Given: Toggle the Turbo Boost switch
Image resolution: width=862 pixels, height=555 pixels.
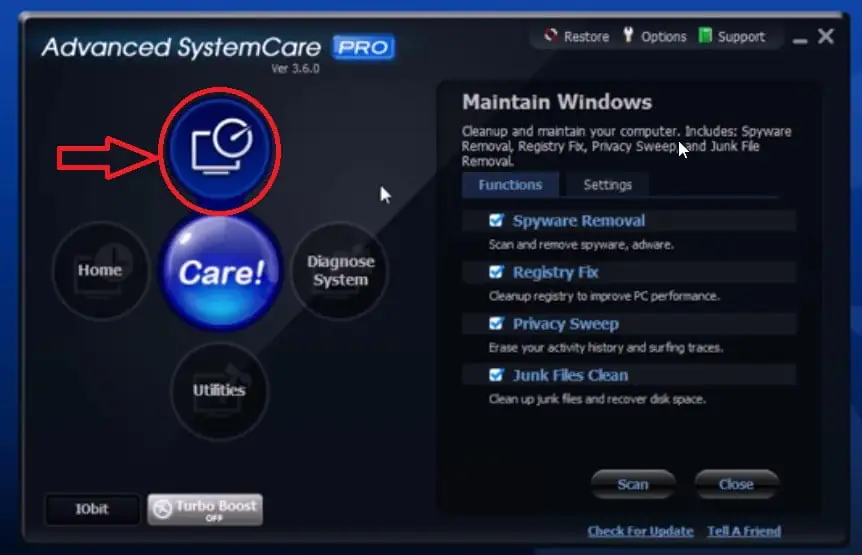Looking at the screenshot, I should click(205, 509).
